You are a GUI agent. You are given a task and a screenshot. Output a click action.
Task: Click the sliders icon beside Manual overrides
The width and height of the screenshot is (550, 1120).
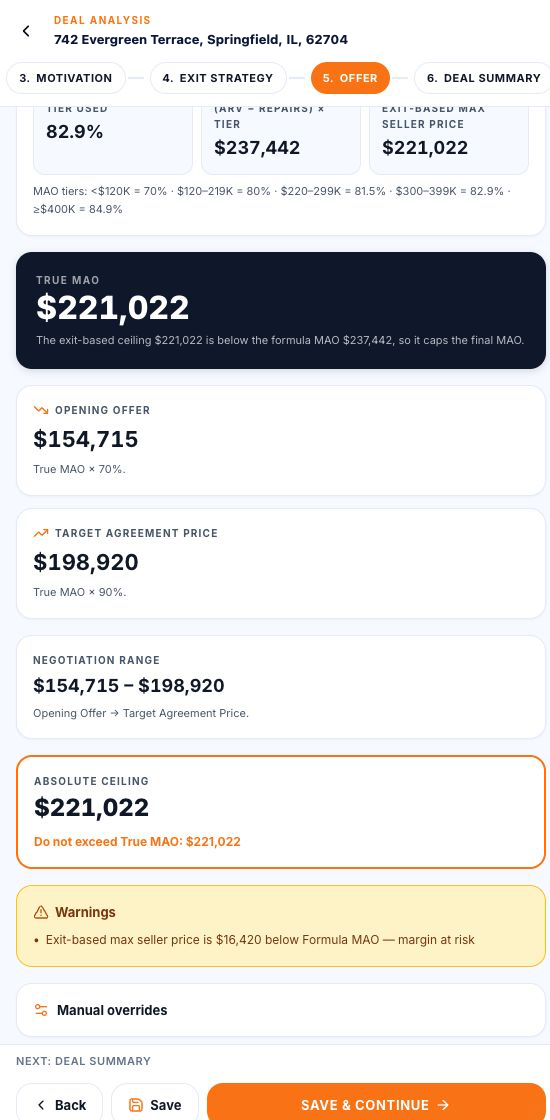(41, 1010)
